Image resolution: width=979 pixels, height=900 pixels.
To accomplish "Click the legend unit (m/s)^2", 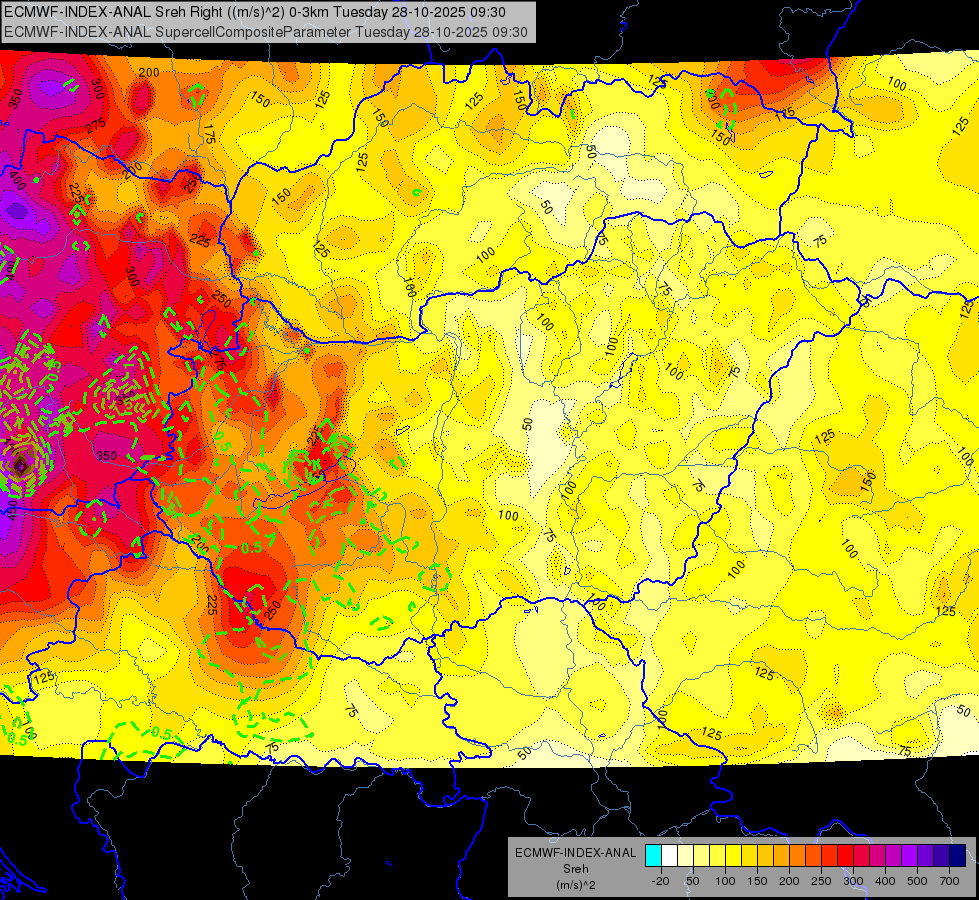I will point(576,885).
